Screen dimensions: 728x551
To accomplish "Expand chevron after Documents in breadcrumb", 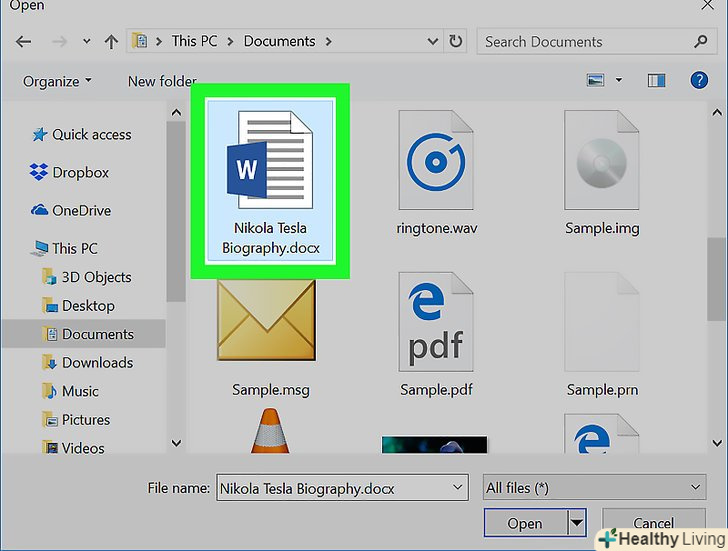I will 329,41.
